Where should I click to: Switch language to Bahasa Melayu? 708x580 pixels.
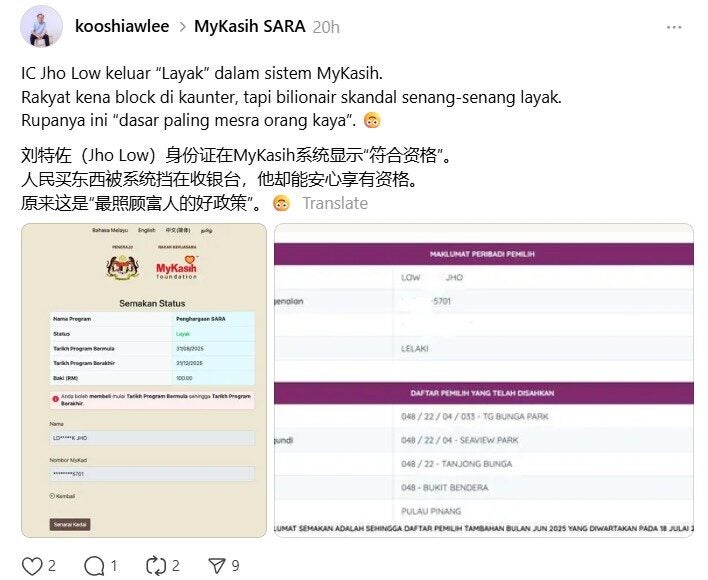(110, 230)
